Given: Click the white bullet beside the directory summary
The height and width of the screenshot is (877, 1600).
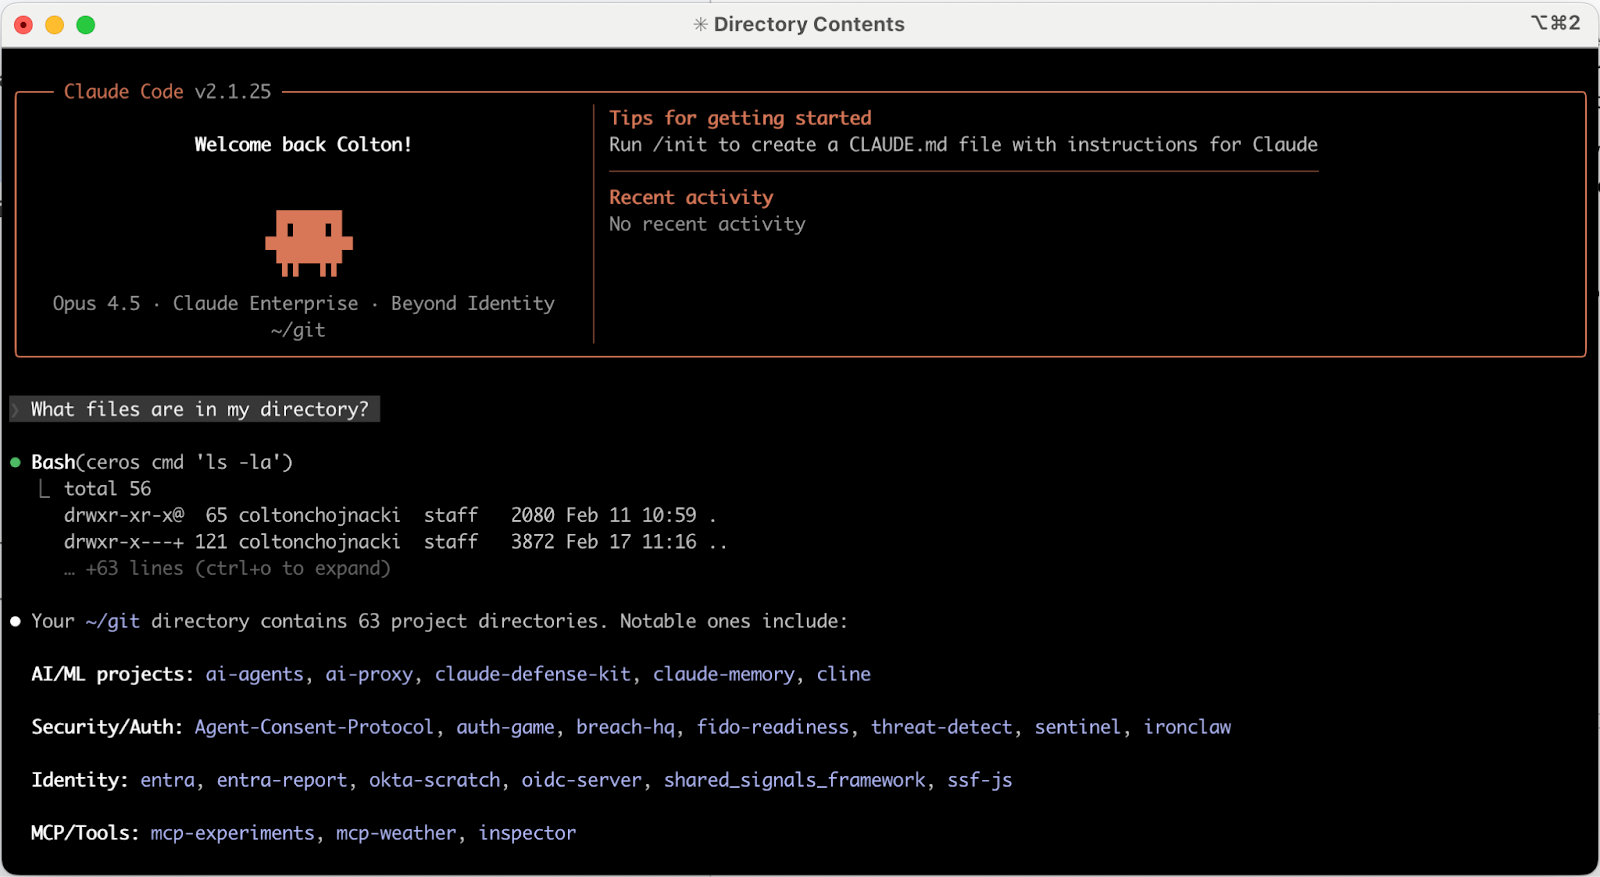Looking at the screenshot, I should [15, 621].
